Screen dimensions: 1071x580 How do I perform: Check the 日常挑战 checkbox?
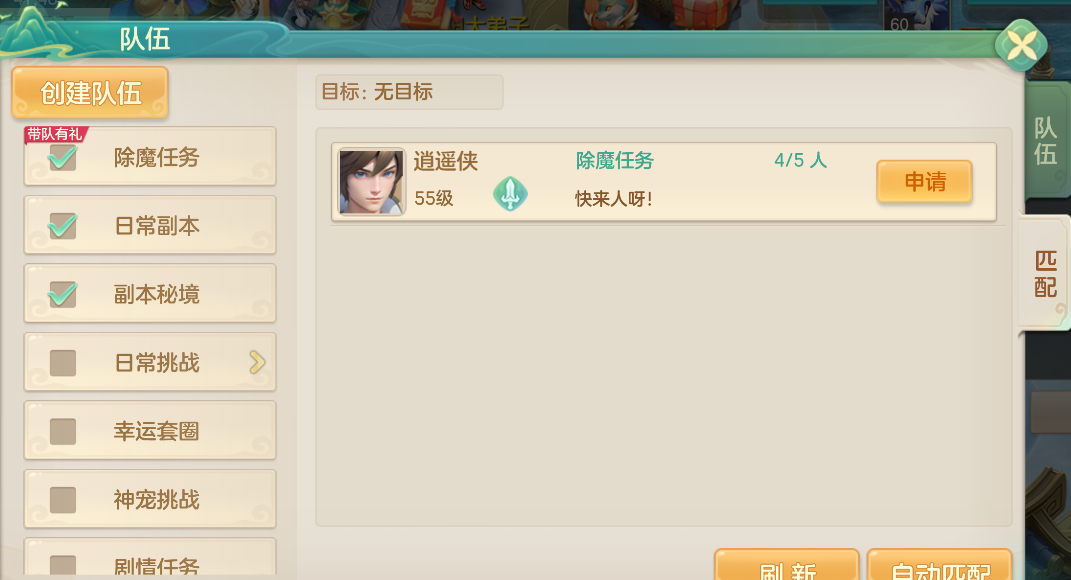tap(63, 363)
